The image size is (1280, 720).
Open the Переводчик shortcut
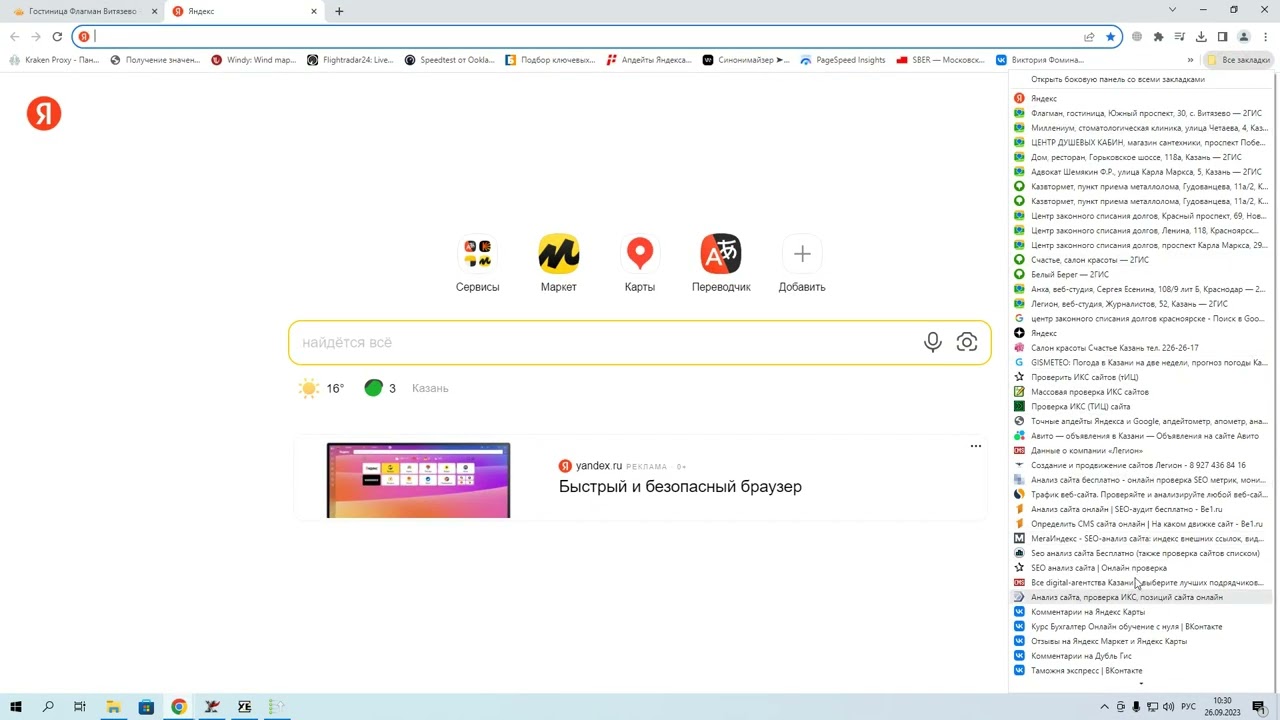point(721,265)
